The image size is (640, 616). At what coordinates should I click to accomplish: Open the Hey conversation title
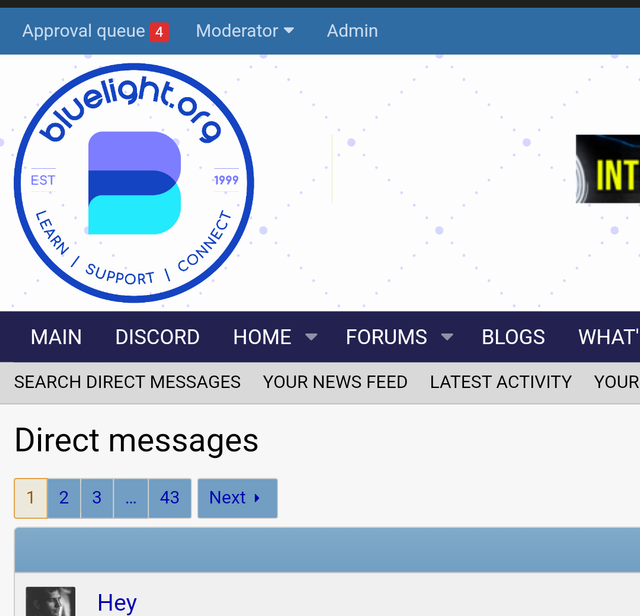pos(117,603)
